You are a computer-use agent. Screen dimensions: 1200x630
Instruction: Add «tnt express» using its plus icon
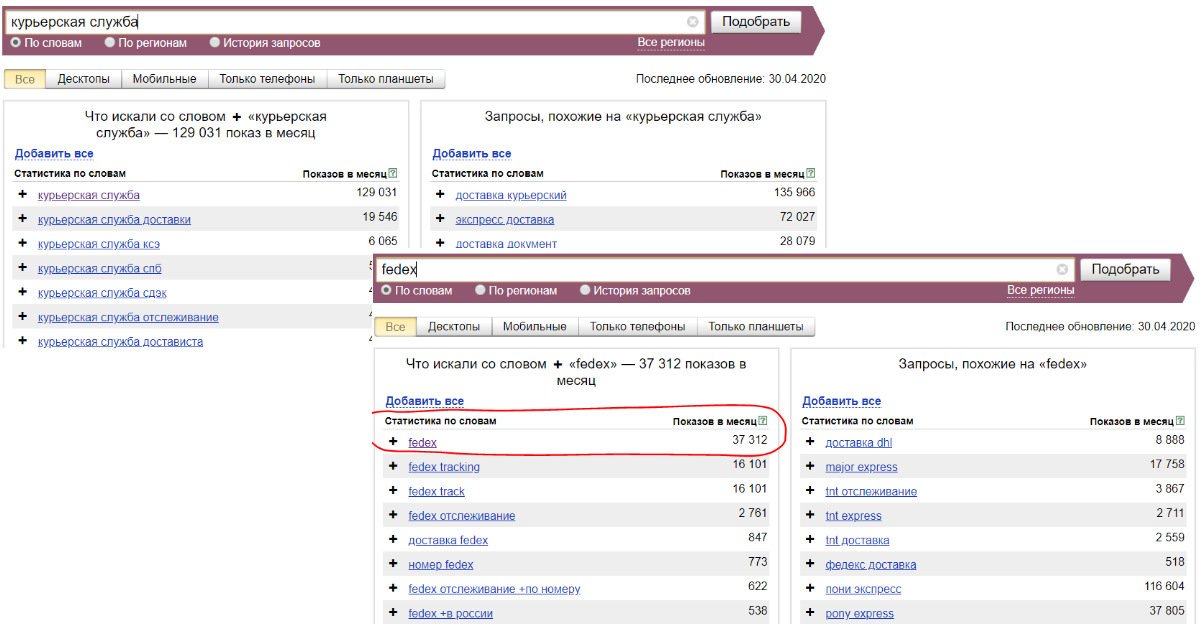point(810,515)
